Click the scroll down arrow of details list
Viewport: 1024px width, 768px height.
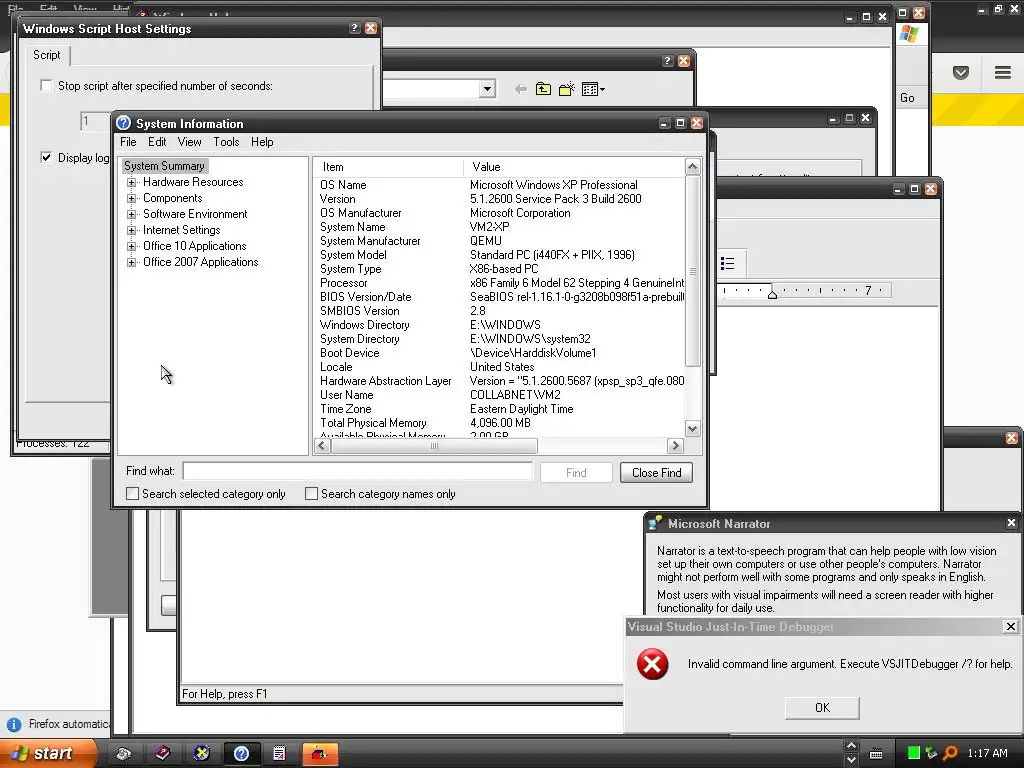[x=692, y=428]
